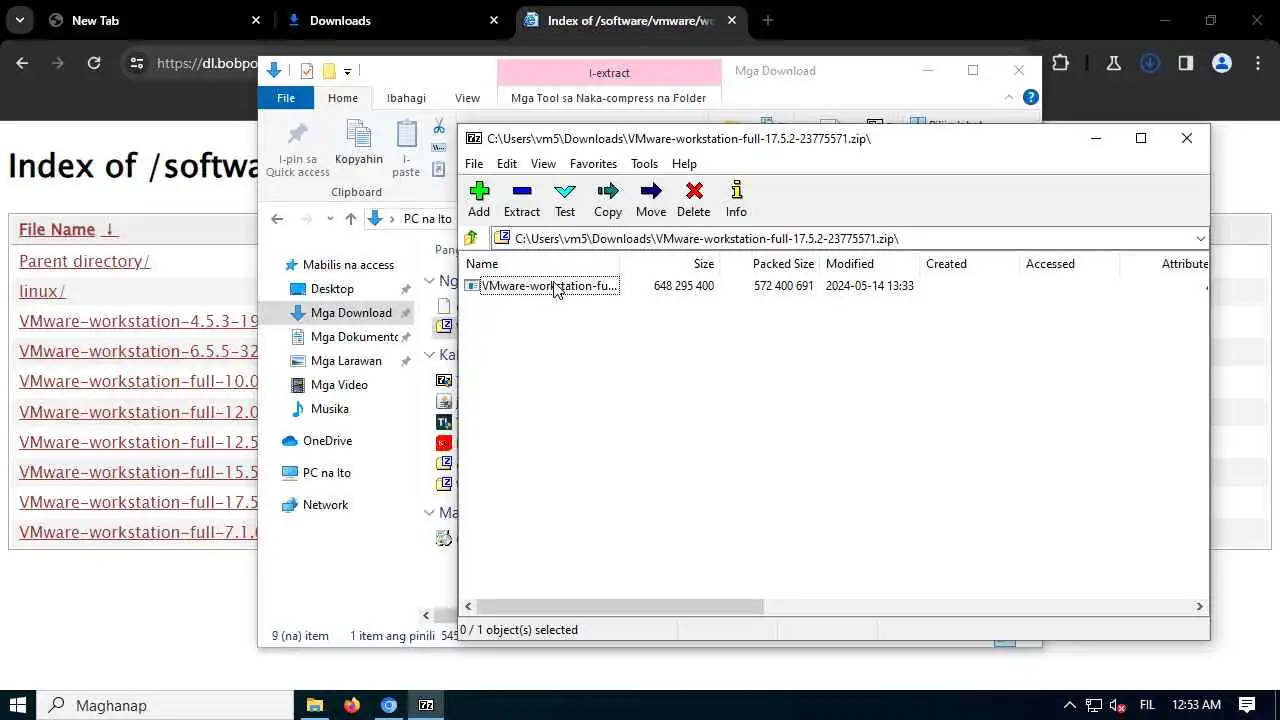Reload the browser page
The height and width of the screenshot is (720, 1280).
(94, 63)
